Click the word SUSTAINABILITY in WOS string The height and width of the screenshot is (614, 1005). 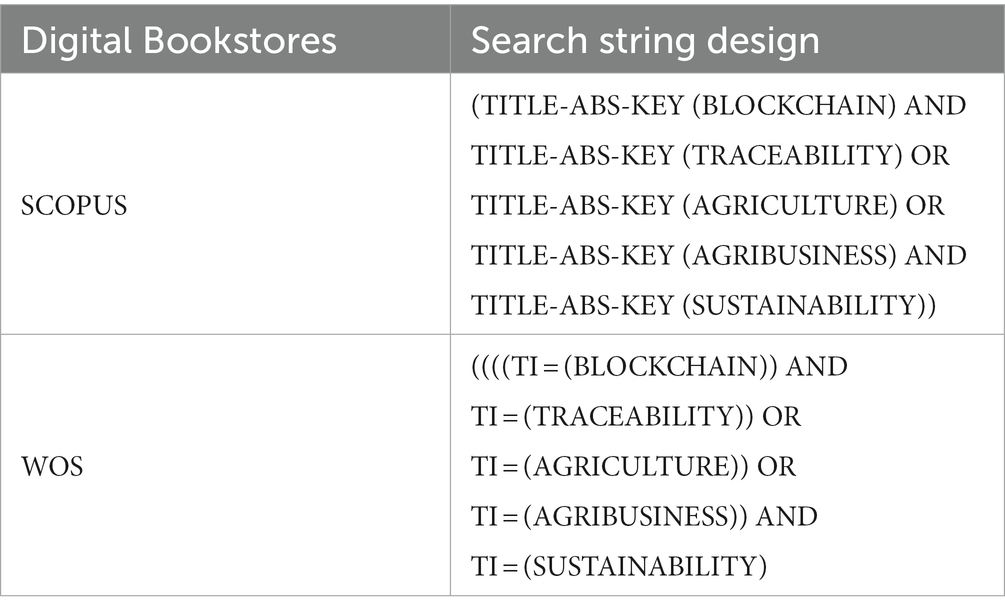(645, 567)
